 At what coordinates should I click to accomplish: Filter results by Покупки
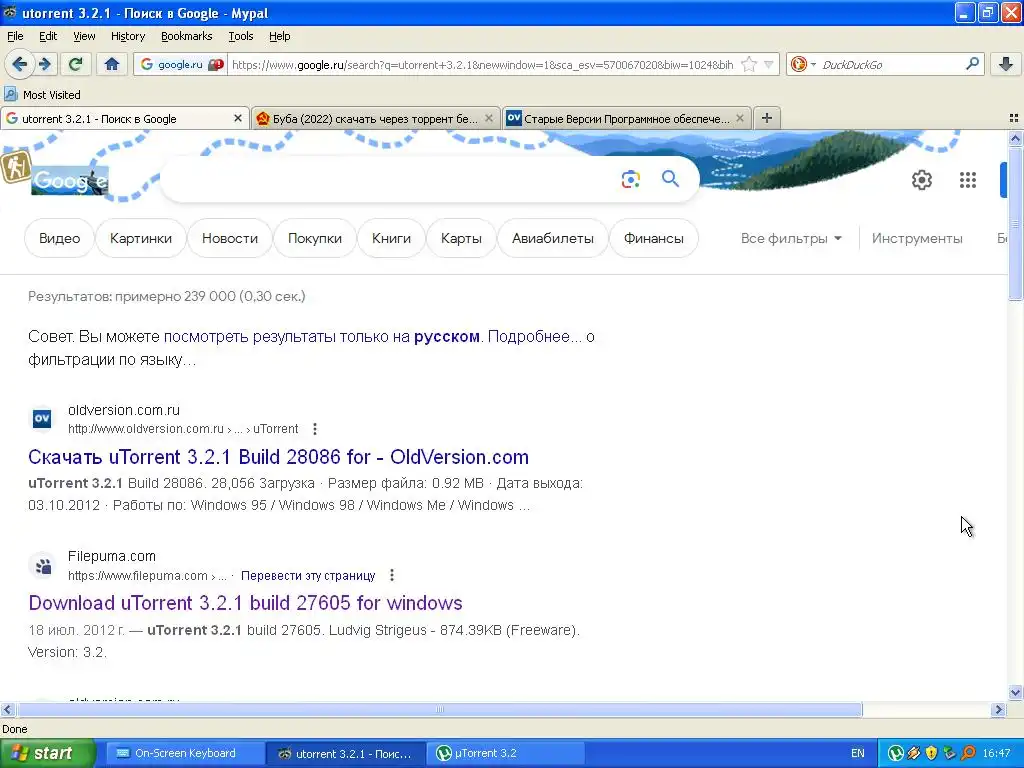pos(315,238)
